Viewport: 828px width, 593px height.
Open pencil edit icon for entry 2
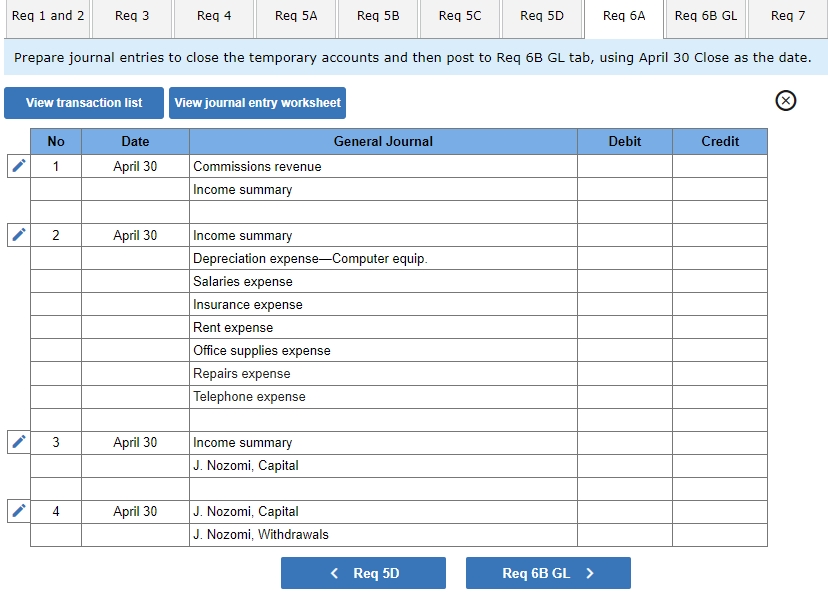point(17,234)
